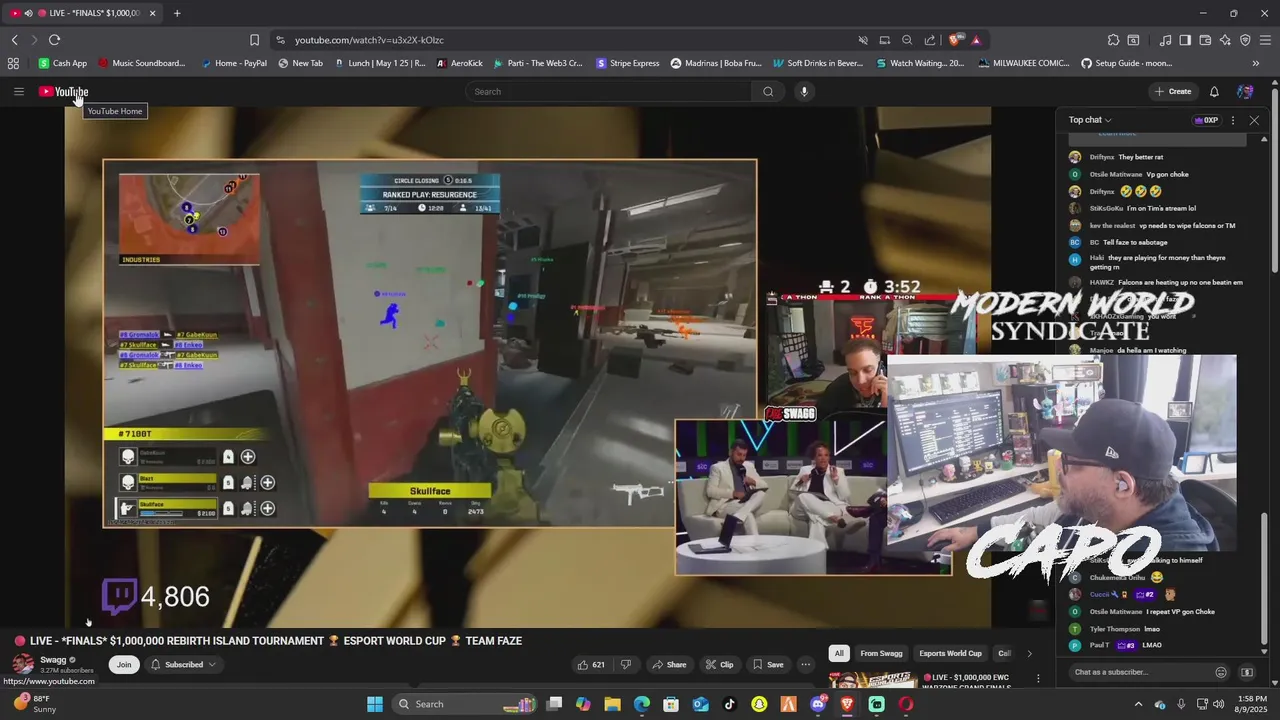Share this page via address bar share icon
Viewport: 1280px width, 720px height.
click(930, 40)
